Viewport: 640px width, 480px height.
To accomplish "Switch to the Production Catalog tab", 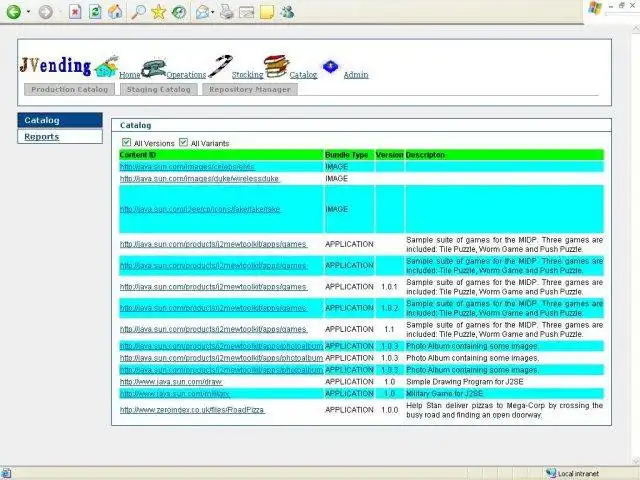I will click(x=69, y=89).
